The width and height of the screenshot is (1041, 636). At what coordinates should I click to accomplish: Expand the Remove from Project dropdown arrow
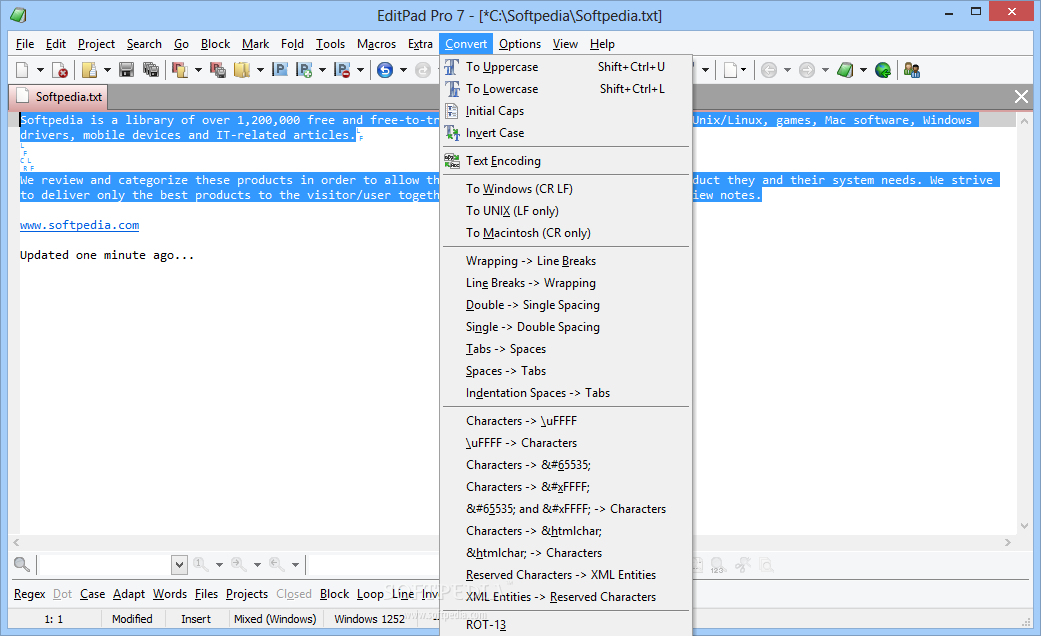click(x=360, y=70)
